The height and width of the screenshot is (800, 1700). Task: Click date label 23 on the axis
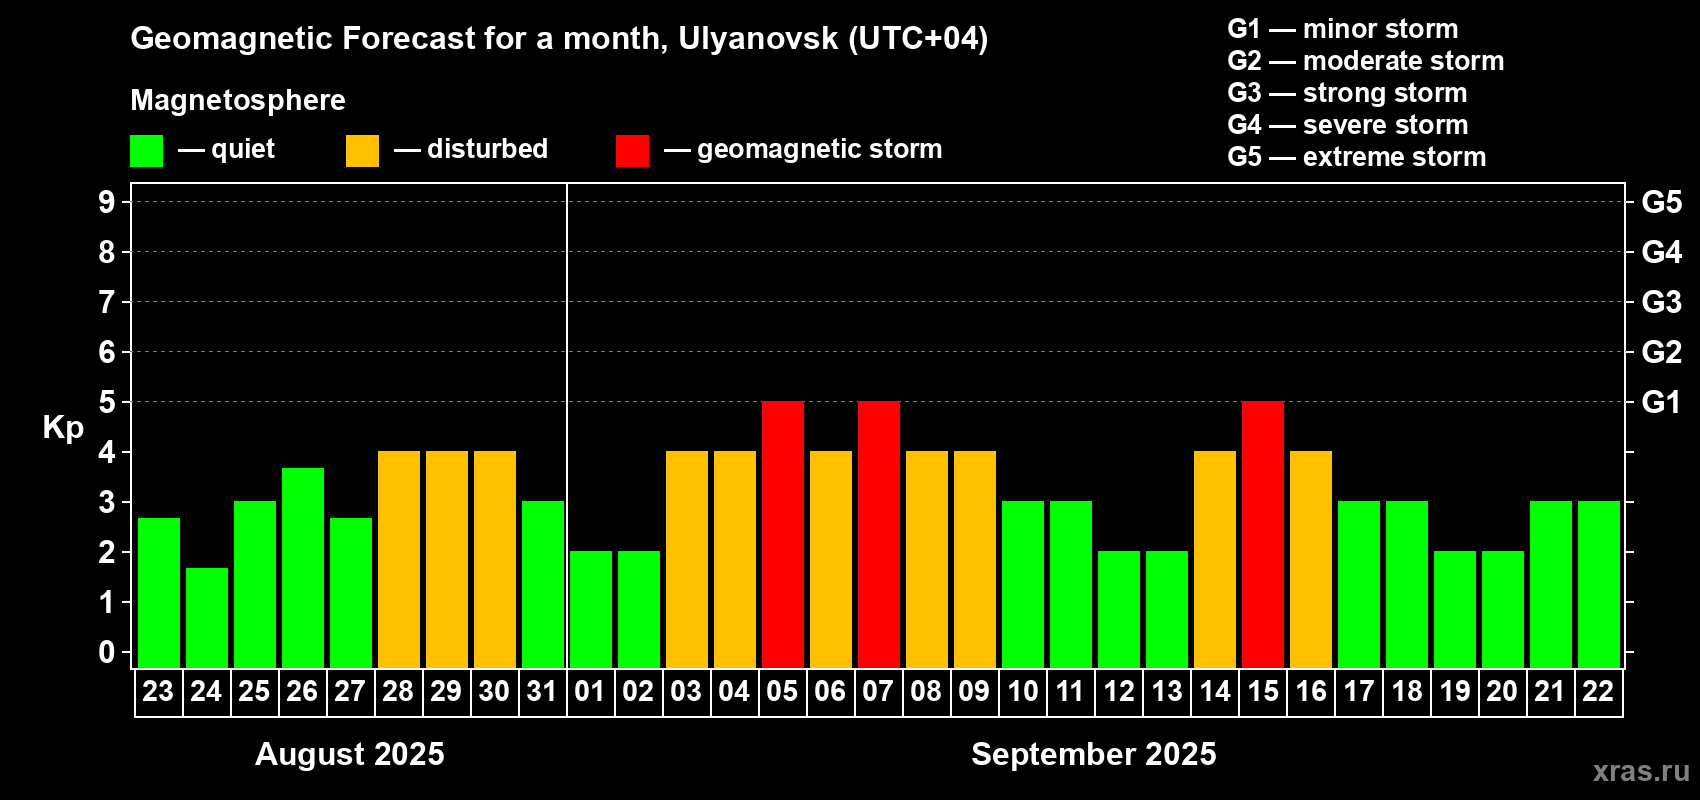[158, 691]
